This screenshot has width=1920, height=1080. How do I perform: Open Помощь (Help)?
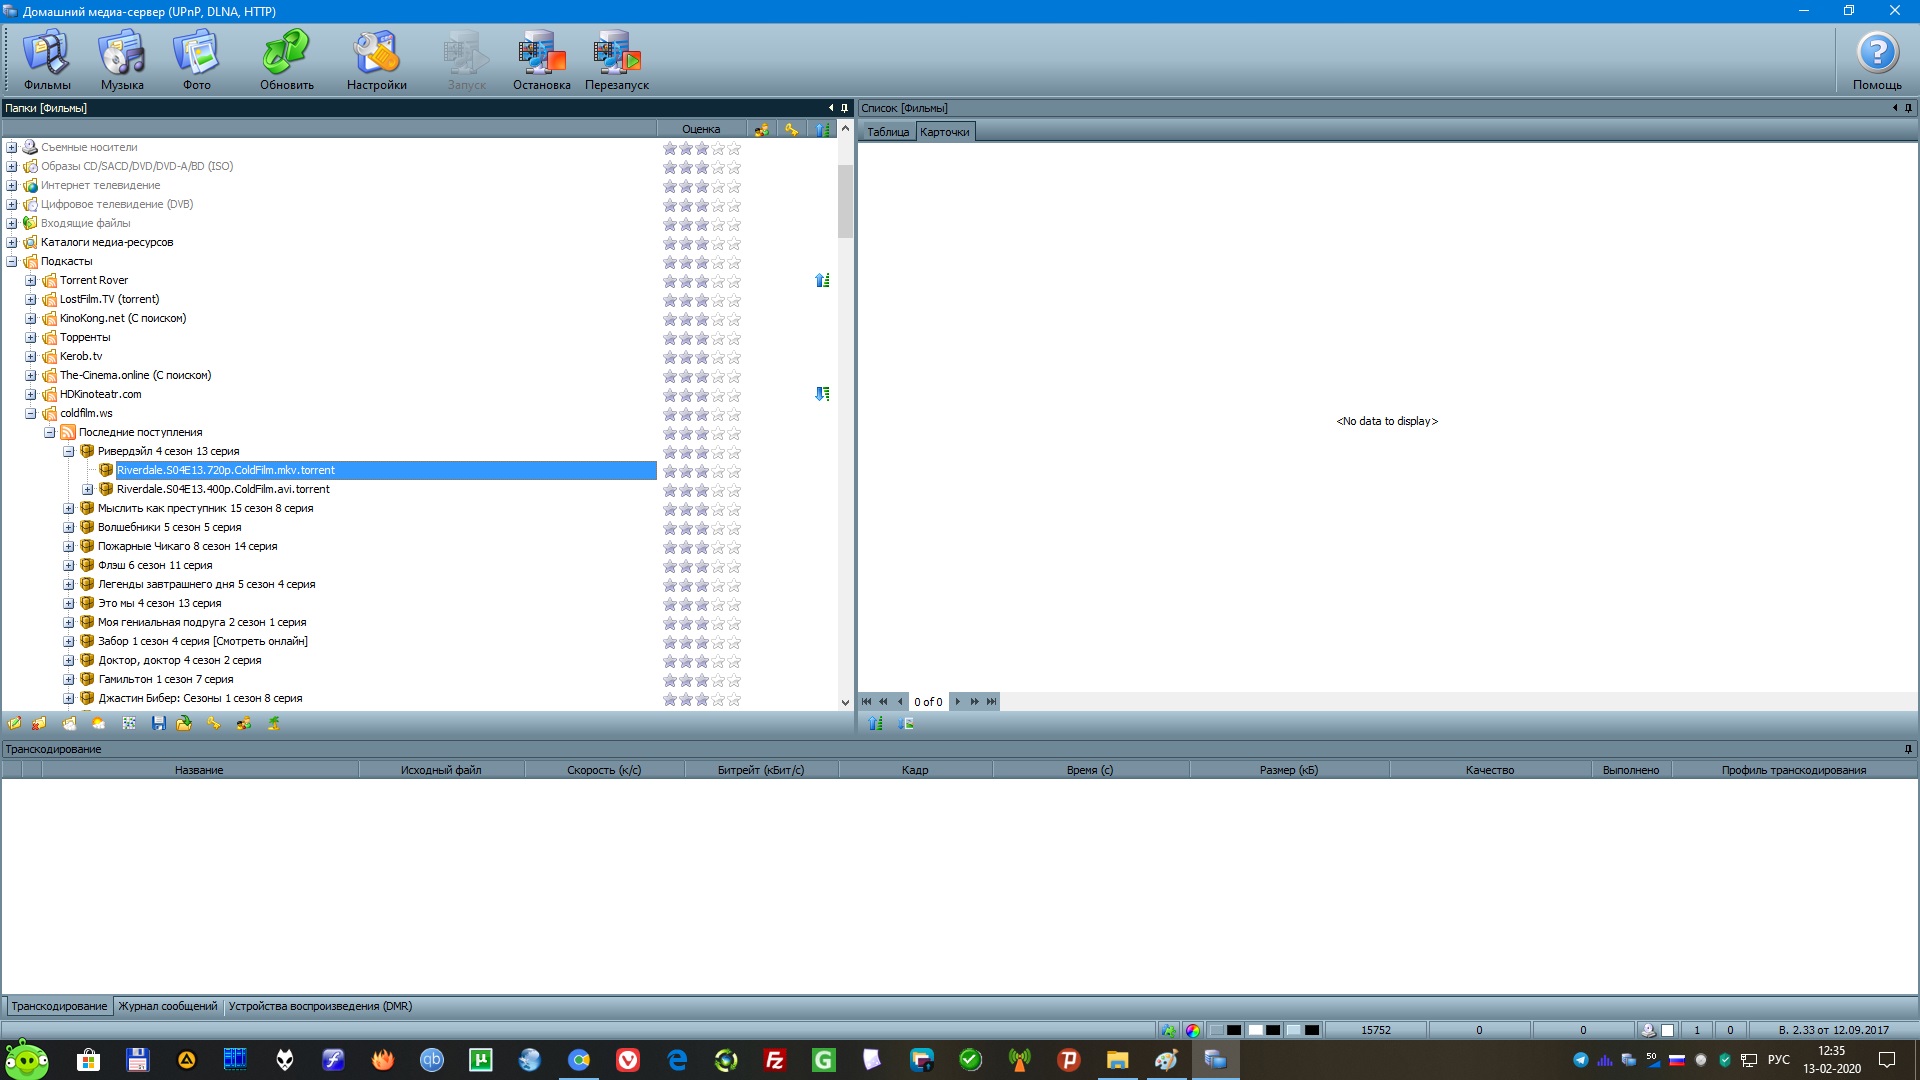point(1877,60)
